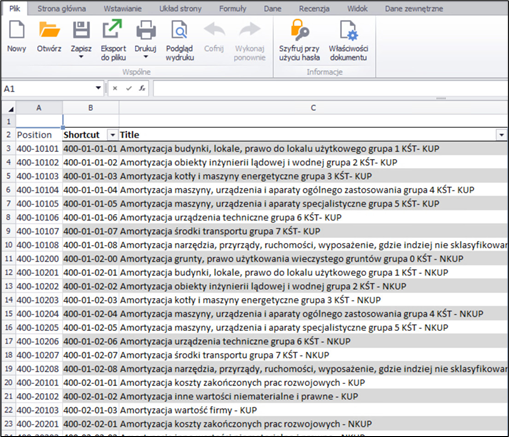Save using the Zapisz floppy icon
Image resolution: width=509 pixels, height=437 pixels.
[81, 30]
